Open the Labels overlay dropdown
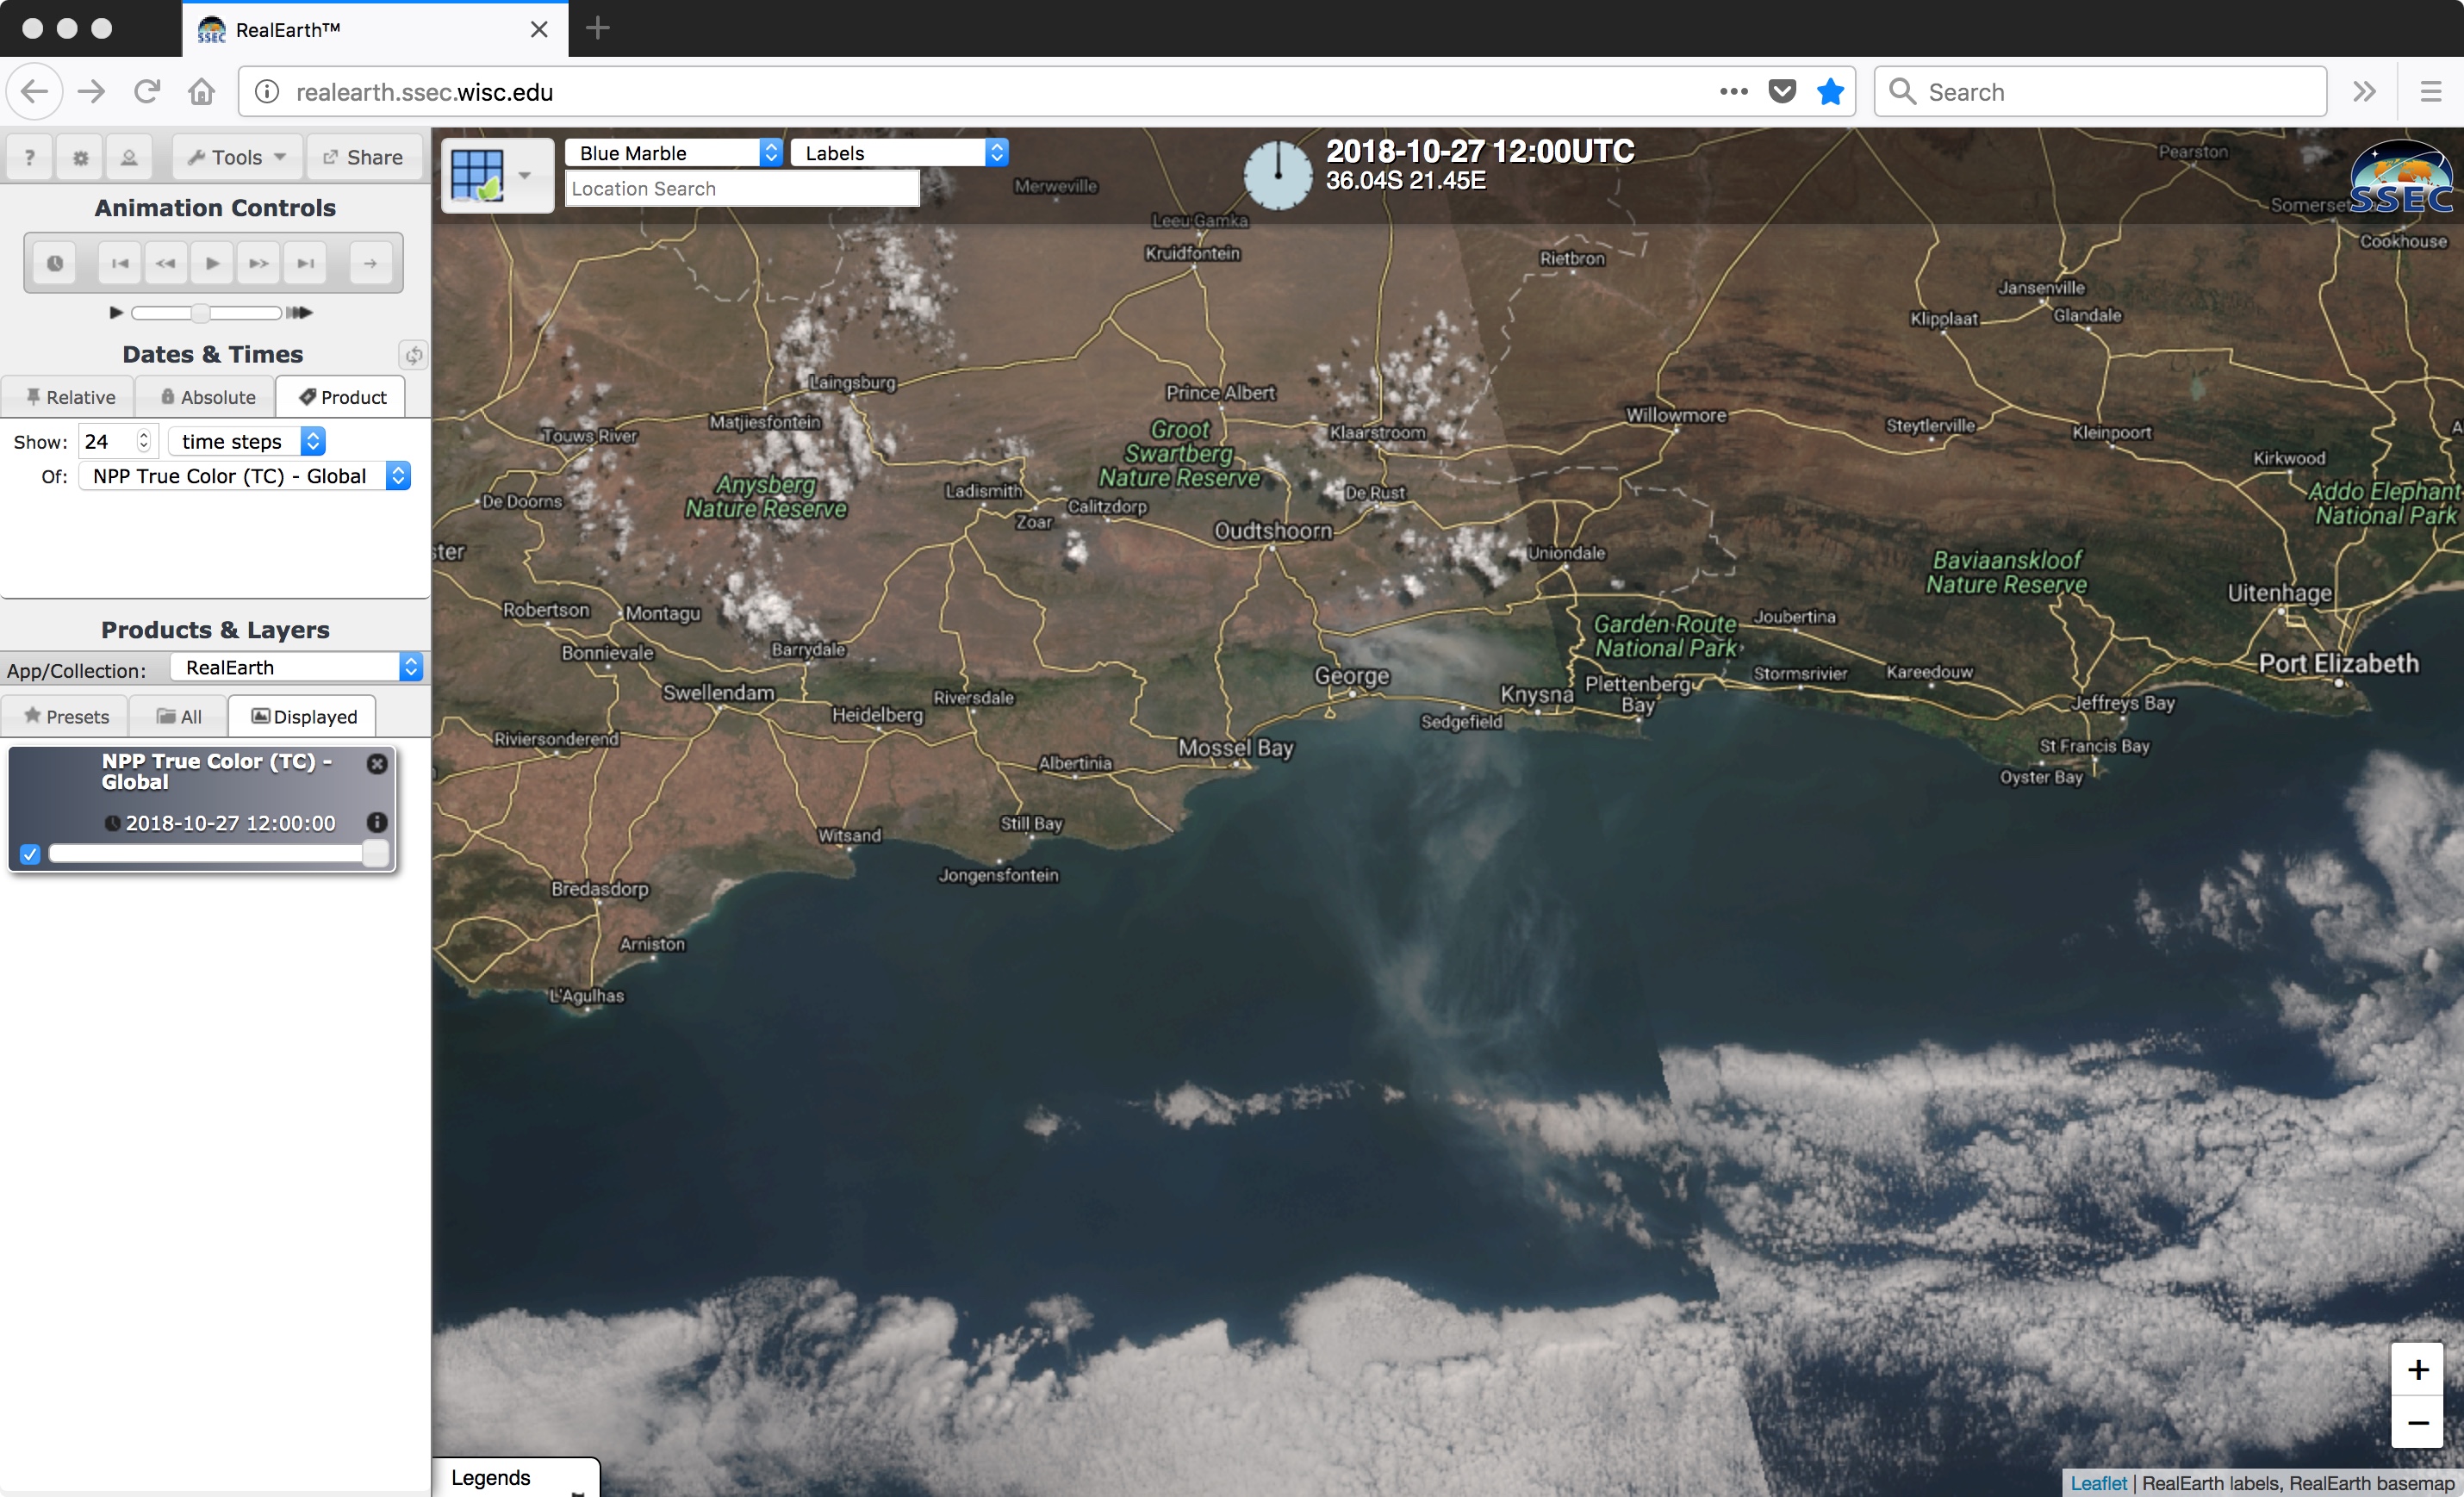This screenshot has height=1497, width=2464. tap(899, 153)
